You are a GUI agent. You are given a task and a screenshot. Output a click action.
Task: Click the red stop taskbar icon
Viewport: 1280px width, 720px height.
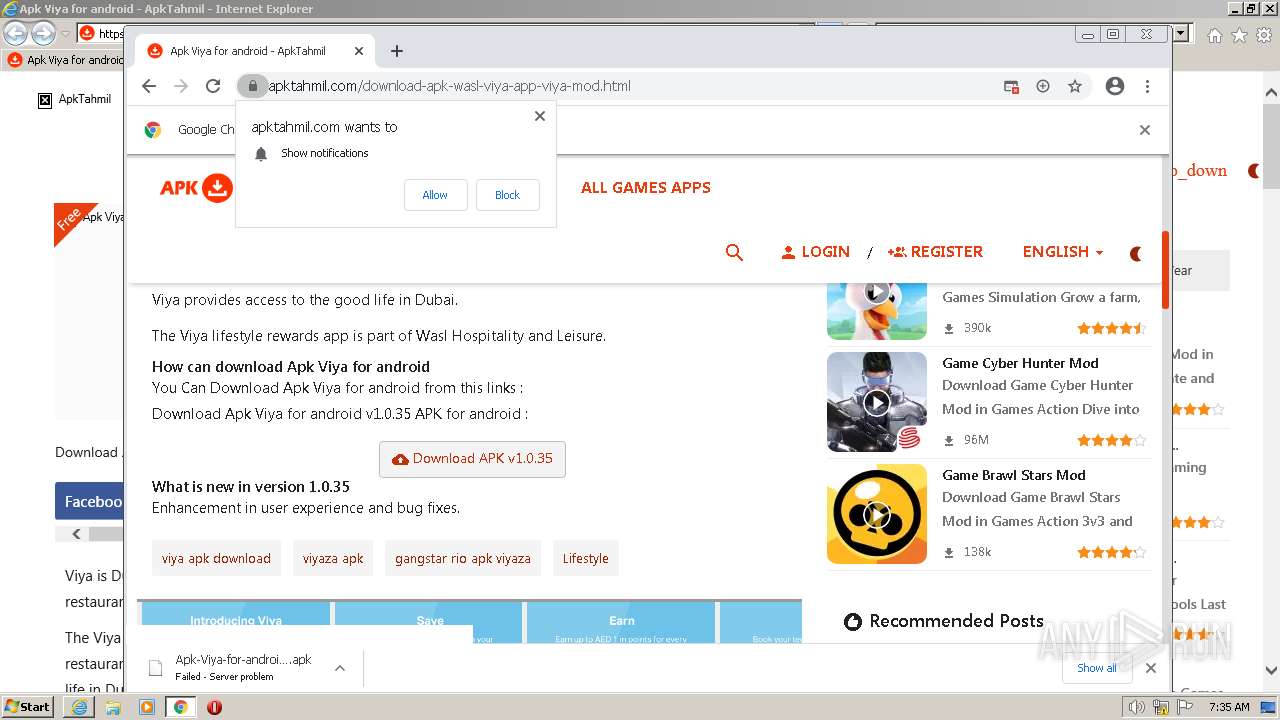[214, 707]
